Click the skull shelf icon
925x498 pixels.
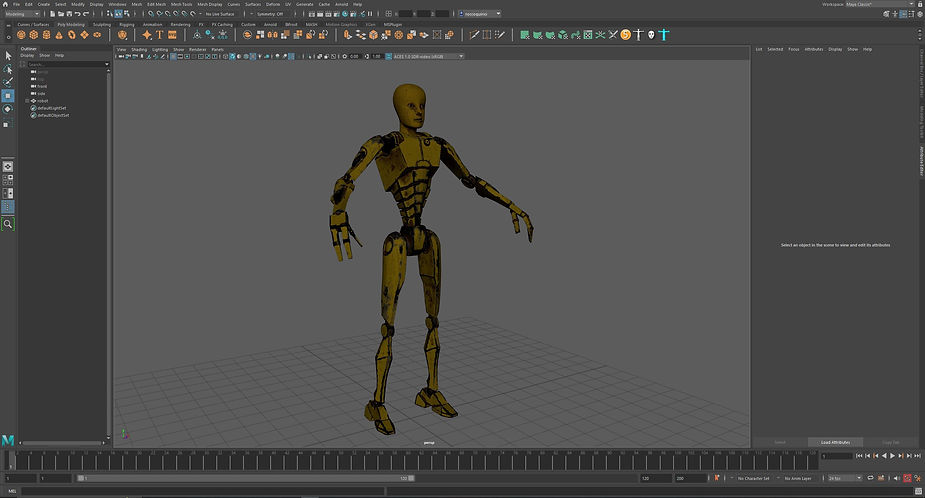pos(651,35)
